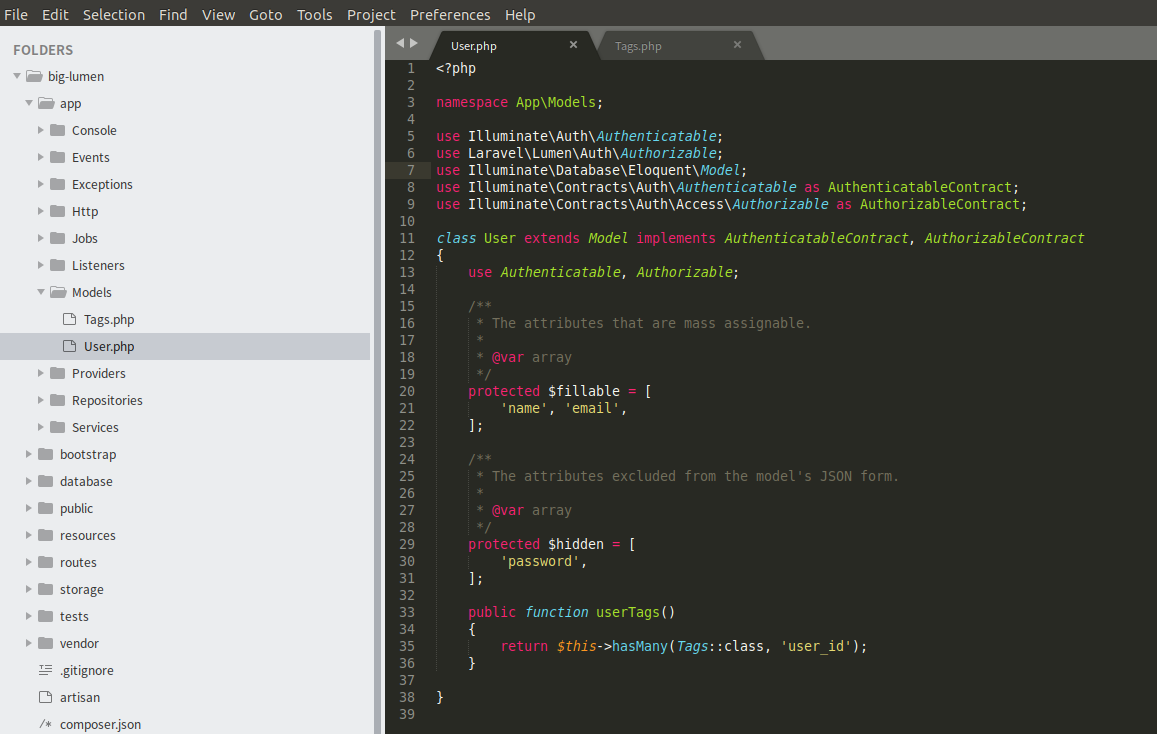Click the Http folder icon
1157x734 pixels.
pyautogui.click(x=58, y=211)
